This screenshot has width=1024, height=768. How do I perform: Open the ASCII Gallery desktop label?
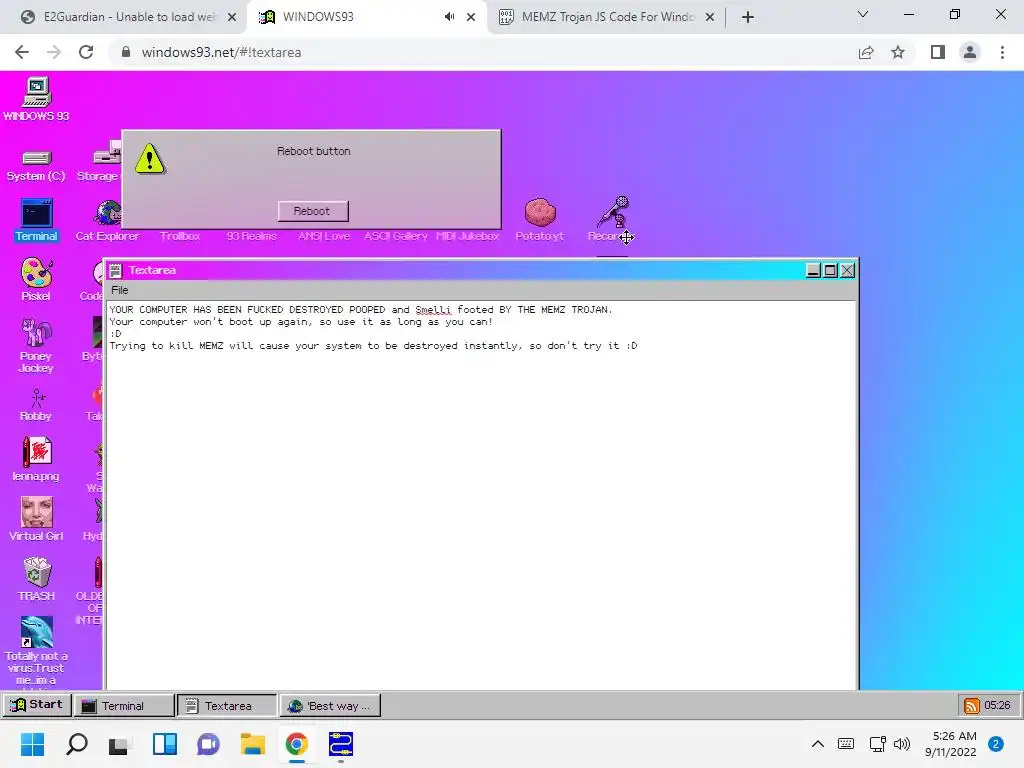click(396, 236)
